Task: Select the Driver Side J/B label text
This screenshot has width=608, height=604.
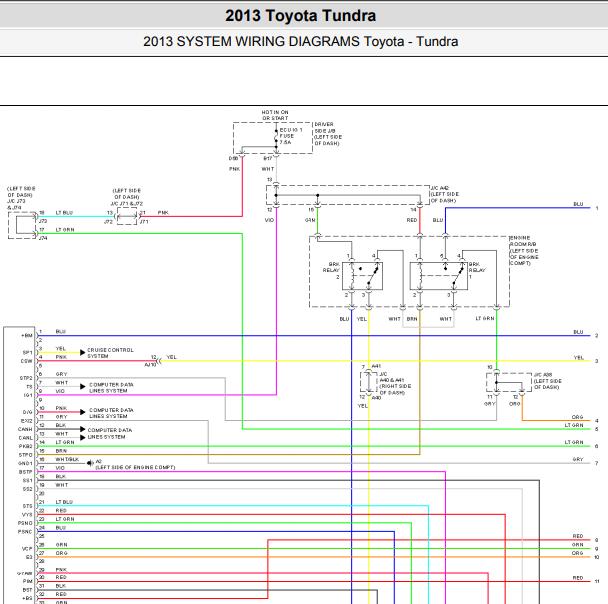Action: click(x=328, y=134)
